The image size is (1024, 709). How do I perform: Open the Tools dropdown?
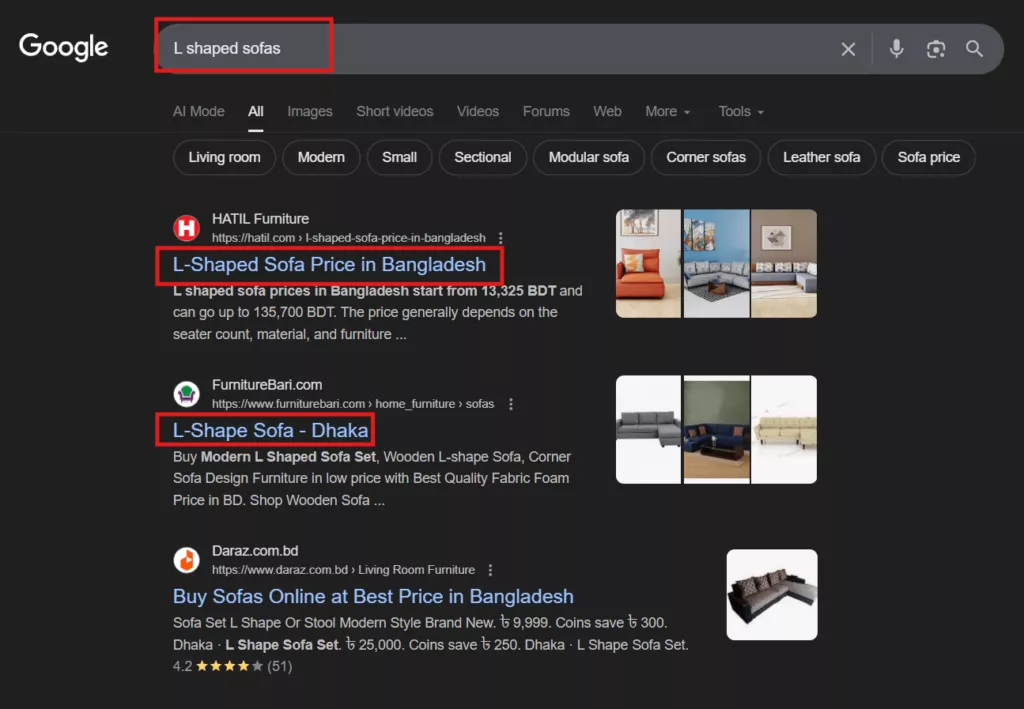click(x=739, y=111)
